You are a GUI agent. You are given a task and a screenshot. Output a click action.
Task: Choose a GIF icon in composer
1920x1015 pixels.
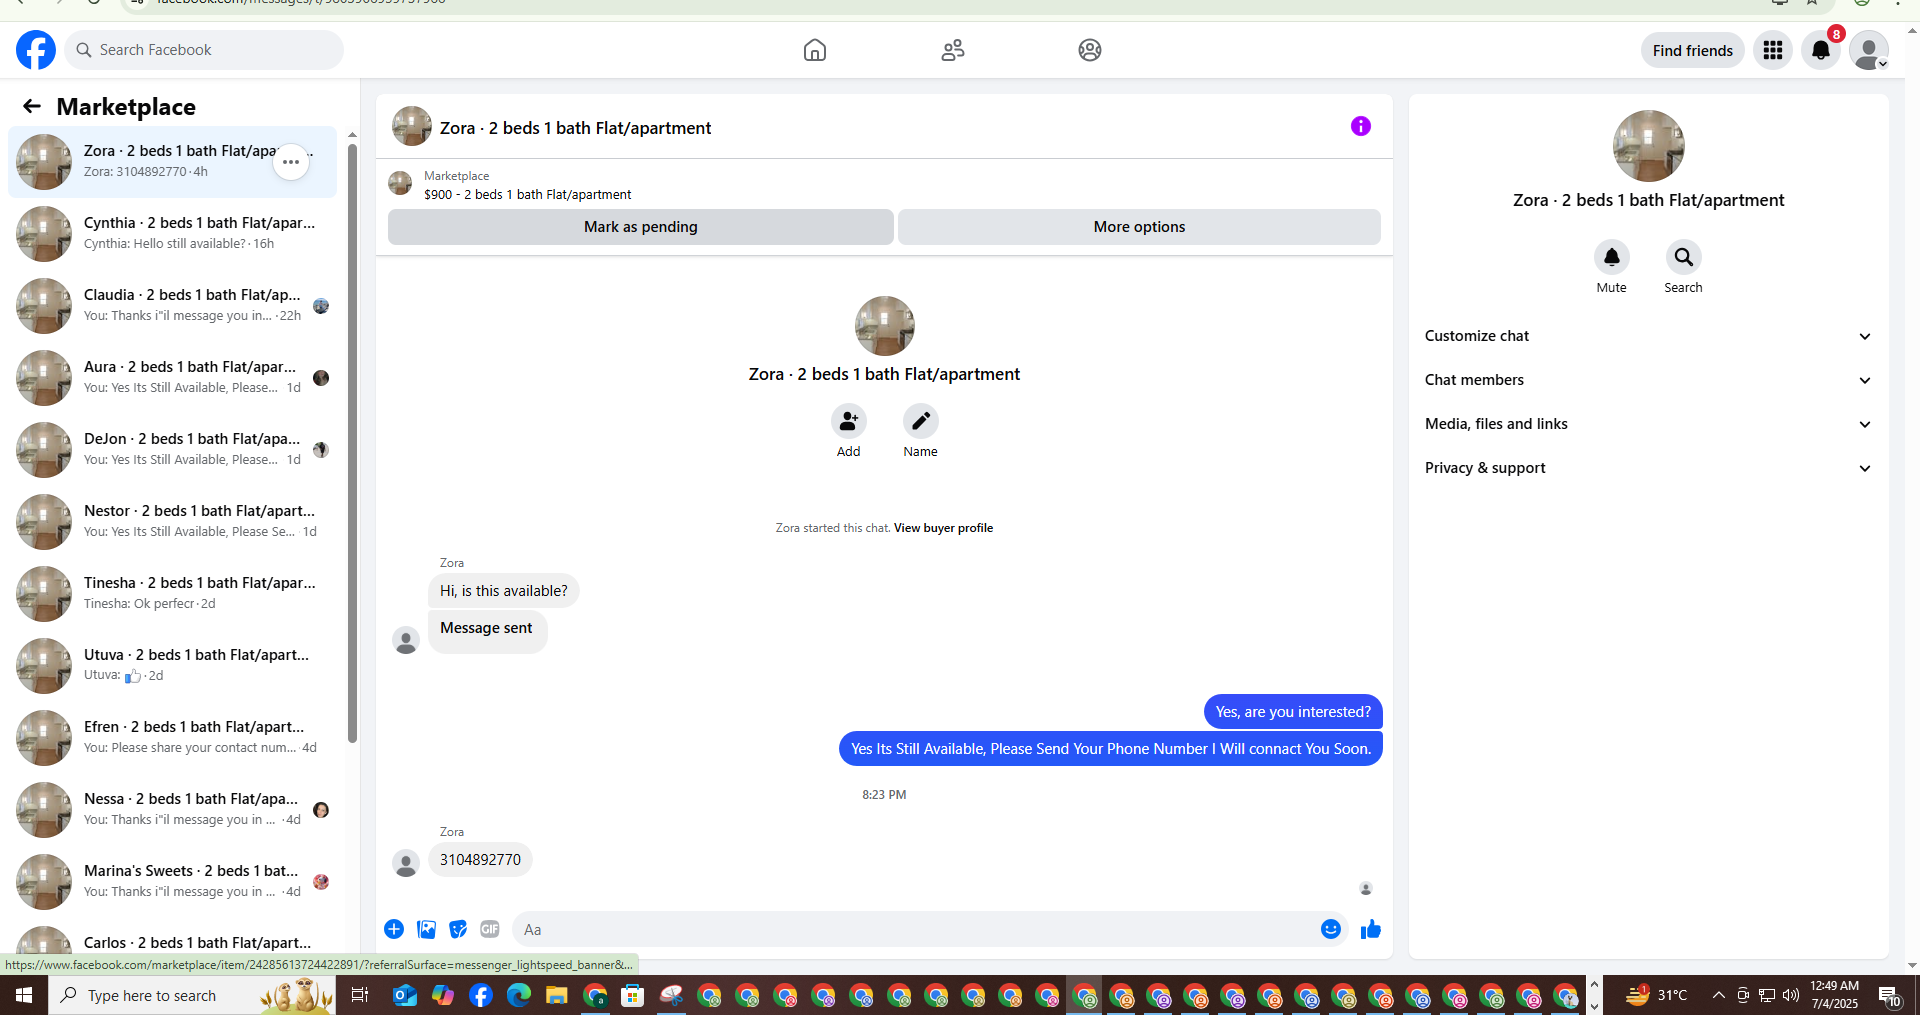click(x=490, y=929)
